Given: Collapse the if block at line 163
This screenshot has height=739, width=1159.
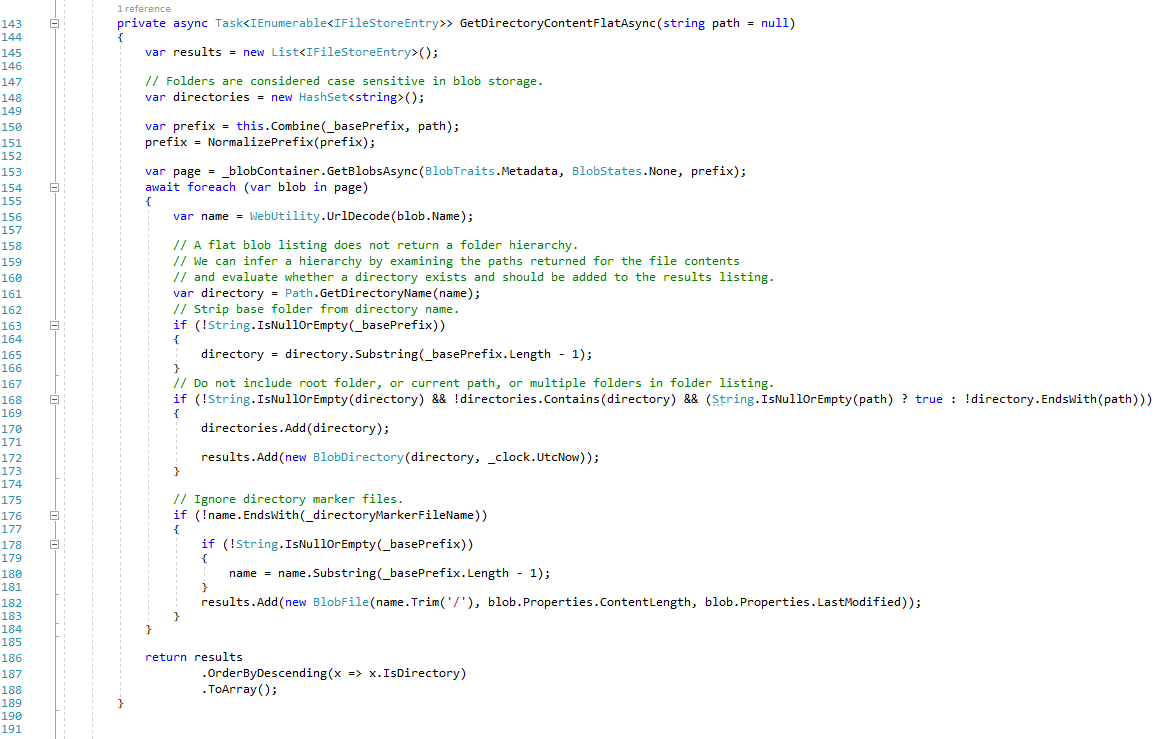Looking at the screenshot, I should click(54, 325).
